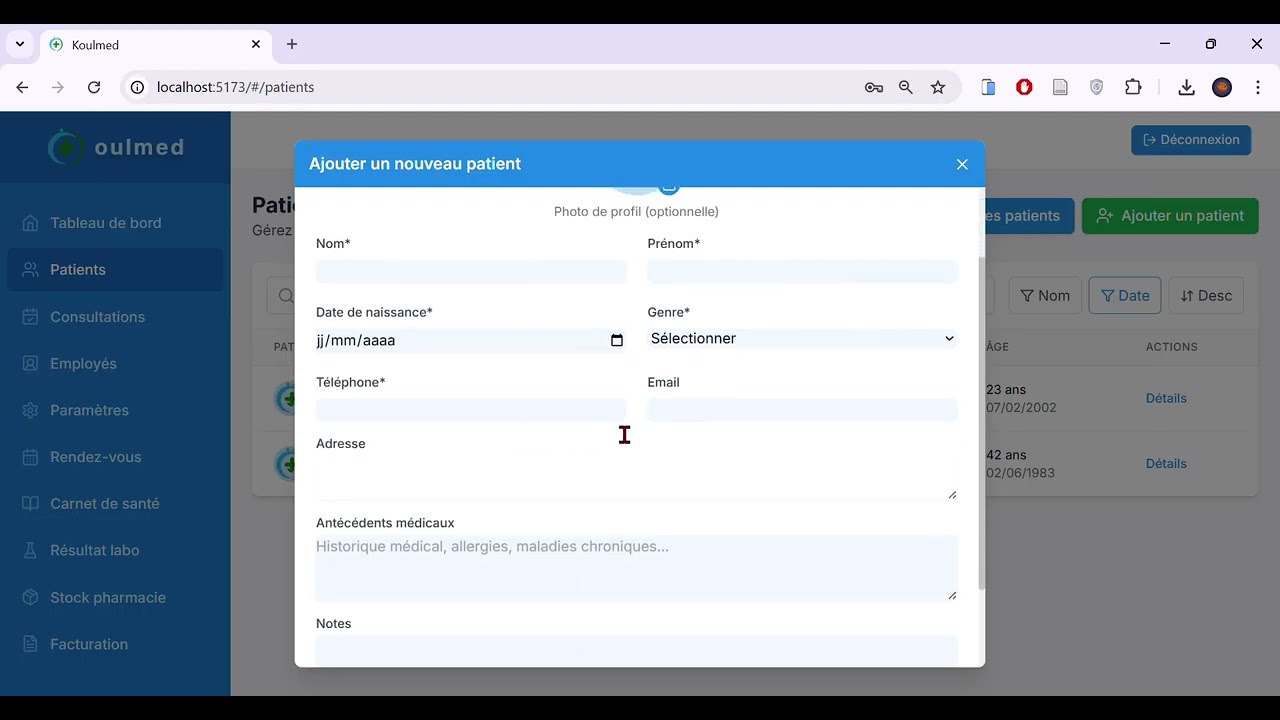Click the Notes text area
Screen dimensions: 1280x720
636,651
